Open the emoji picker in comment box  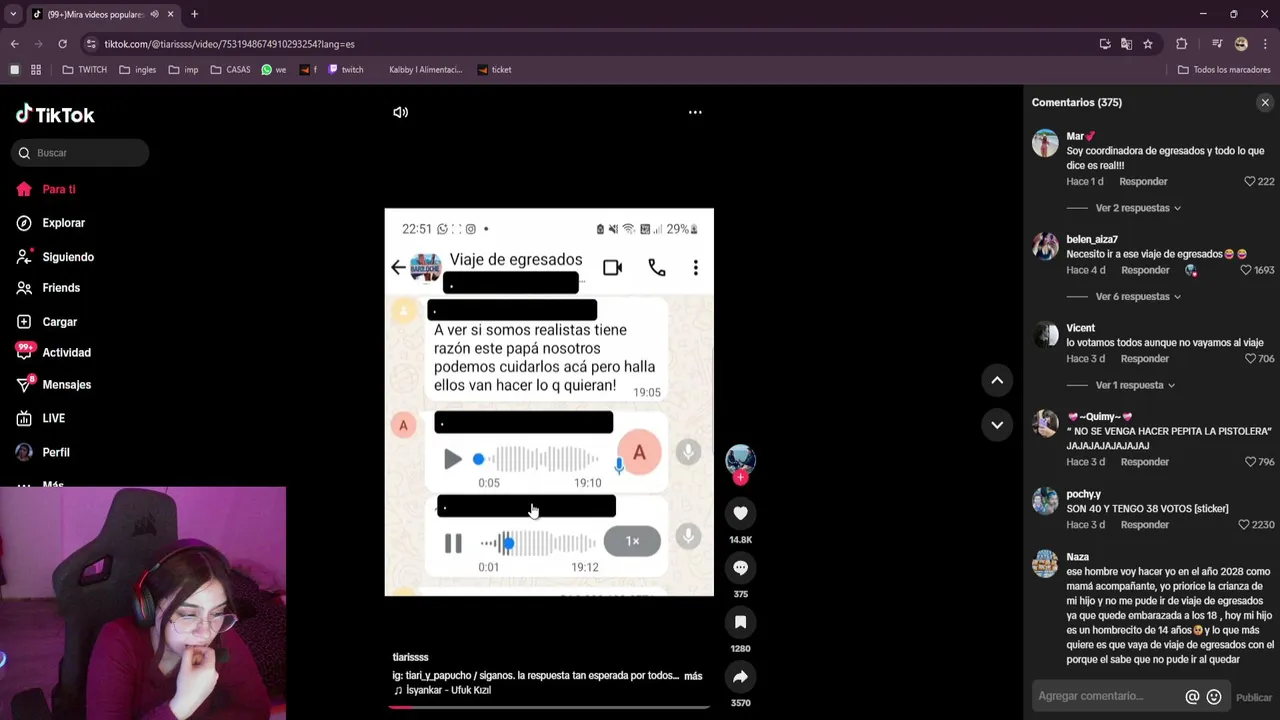tap(1214, 697)
